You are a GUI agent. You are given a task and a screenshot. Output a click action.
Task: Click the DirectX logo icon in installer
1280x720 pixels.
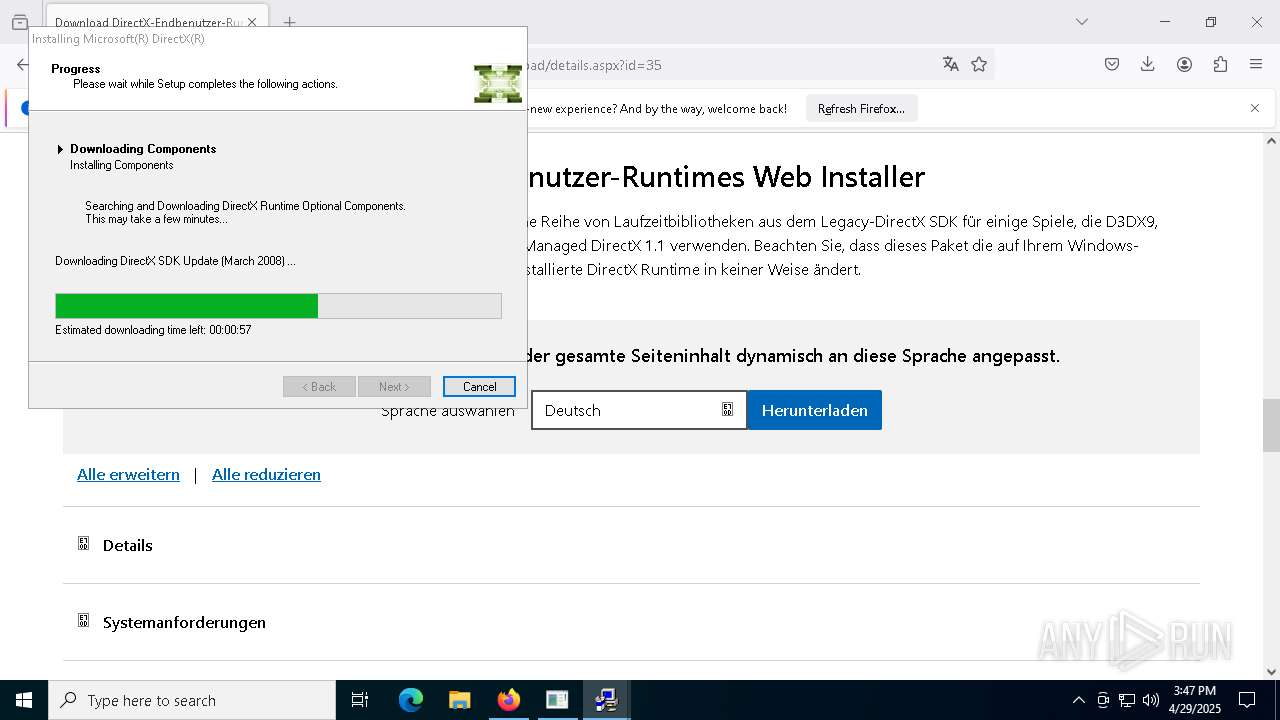(498, 84)
